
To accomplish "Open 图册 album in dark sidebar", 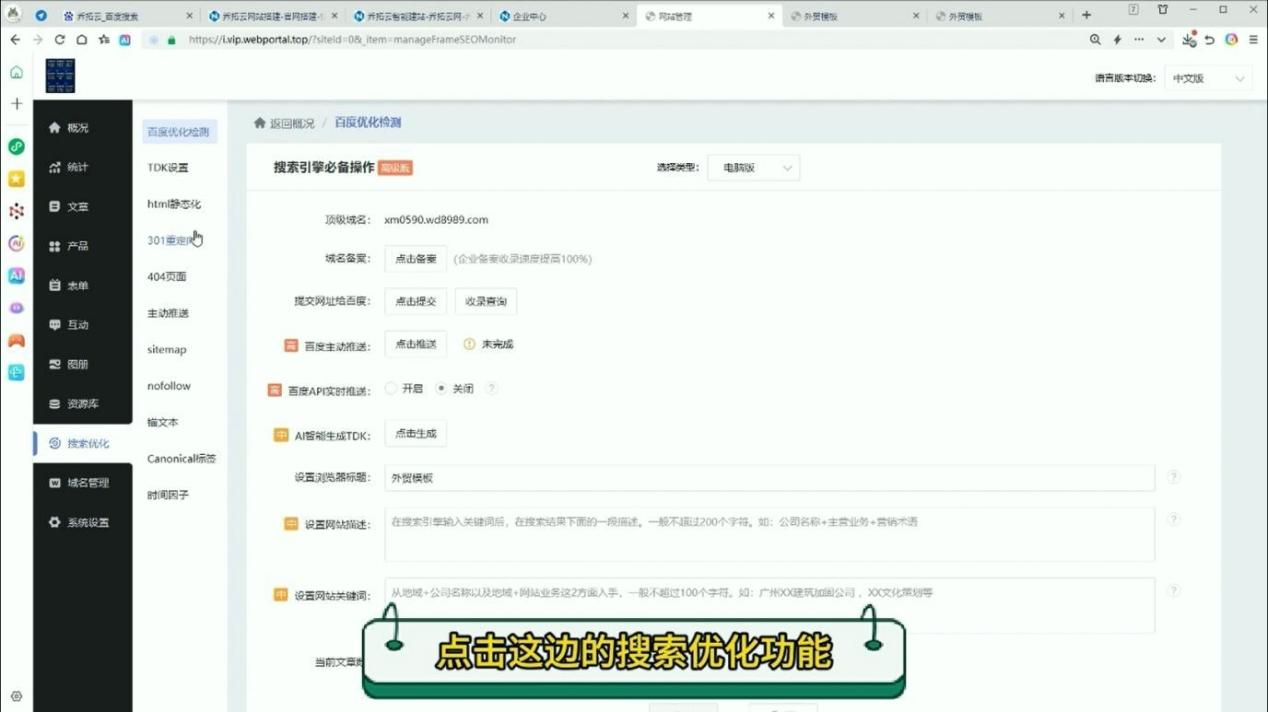I will point(69,365).
